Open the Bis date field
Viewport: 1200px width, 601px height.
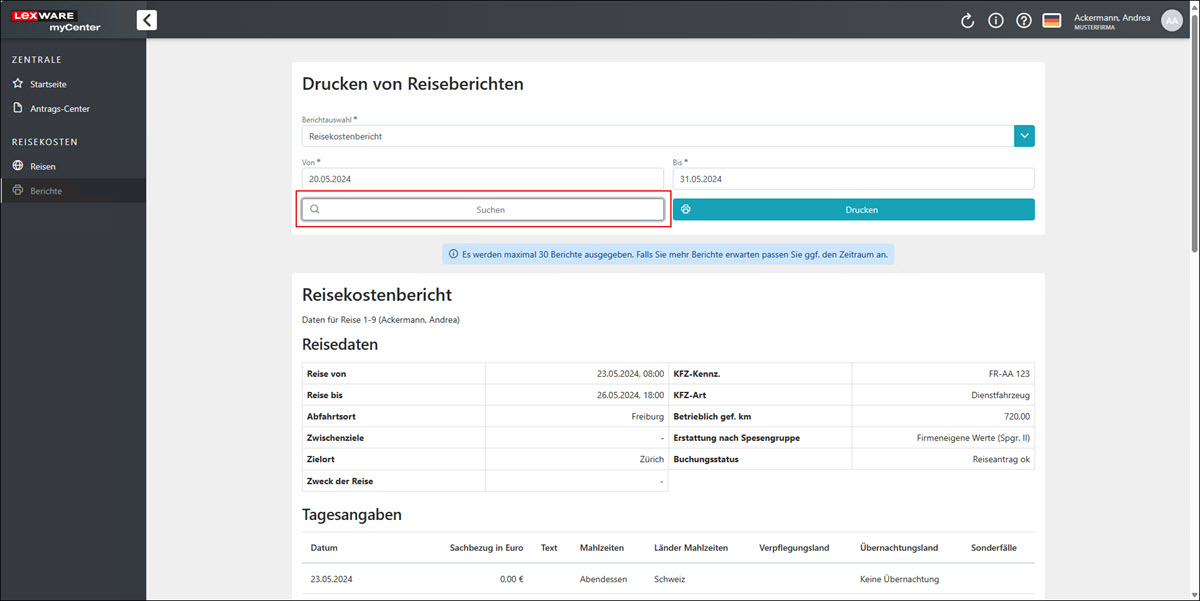[850, 178]
